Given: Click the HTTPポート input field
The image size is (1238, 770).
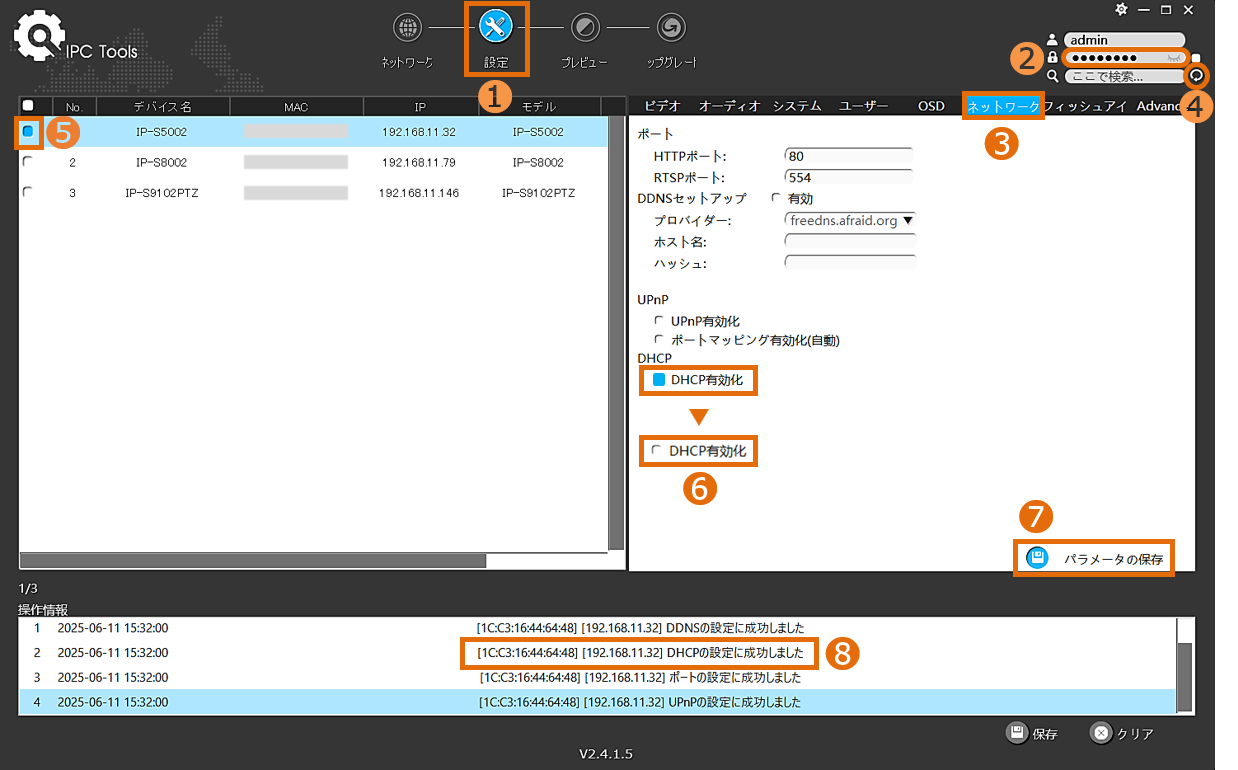Looking at the screenshot, I should [x=849, y=155].
